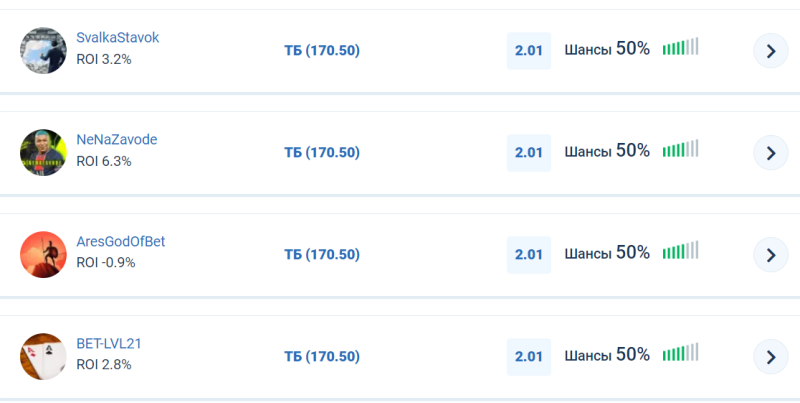Visit NeNaZavode's profile name link
This screenshot has width=800, height=403.
[x=117, y=140]
